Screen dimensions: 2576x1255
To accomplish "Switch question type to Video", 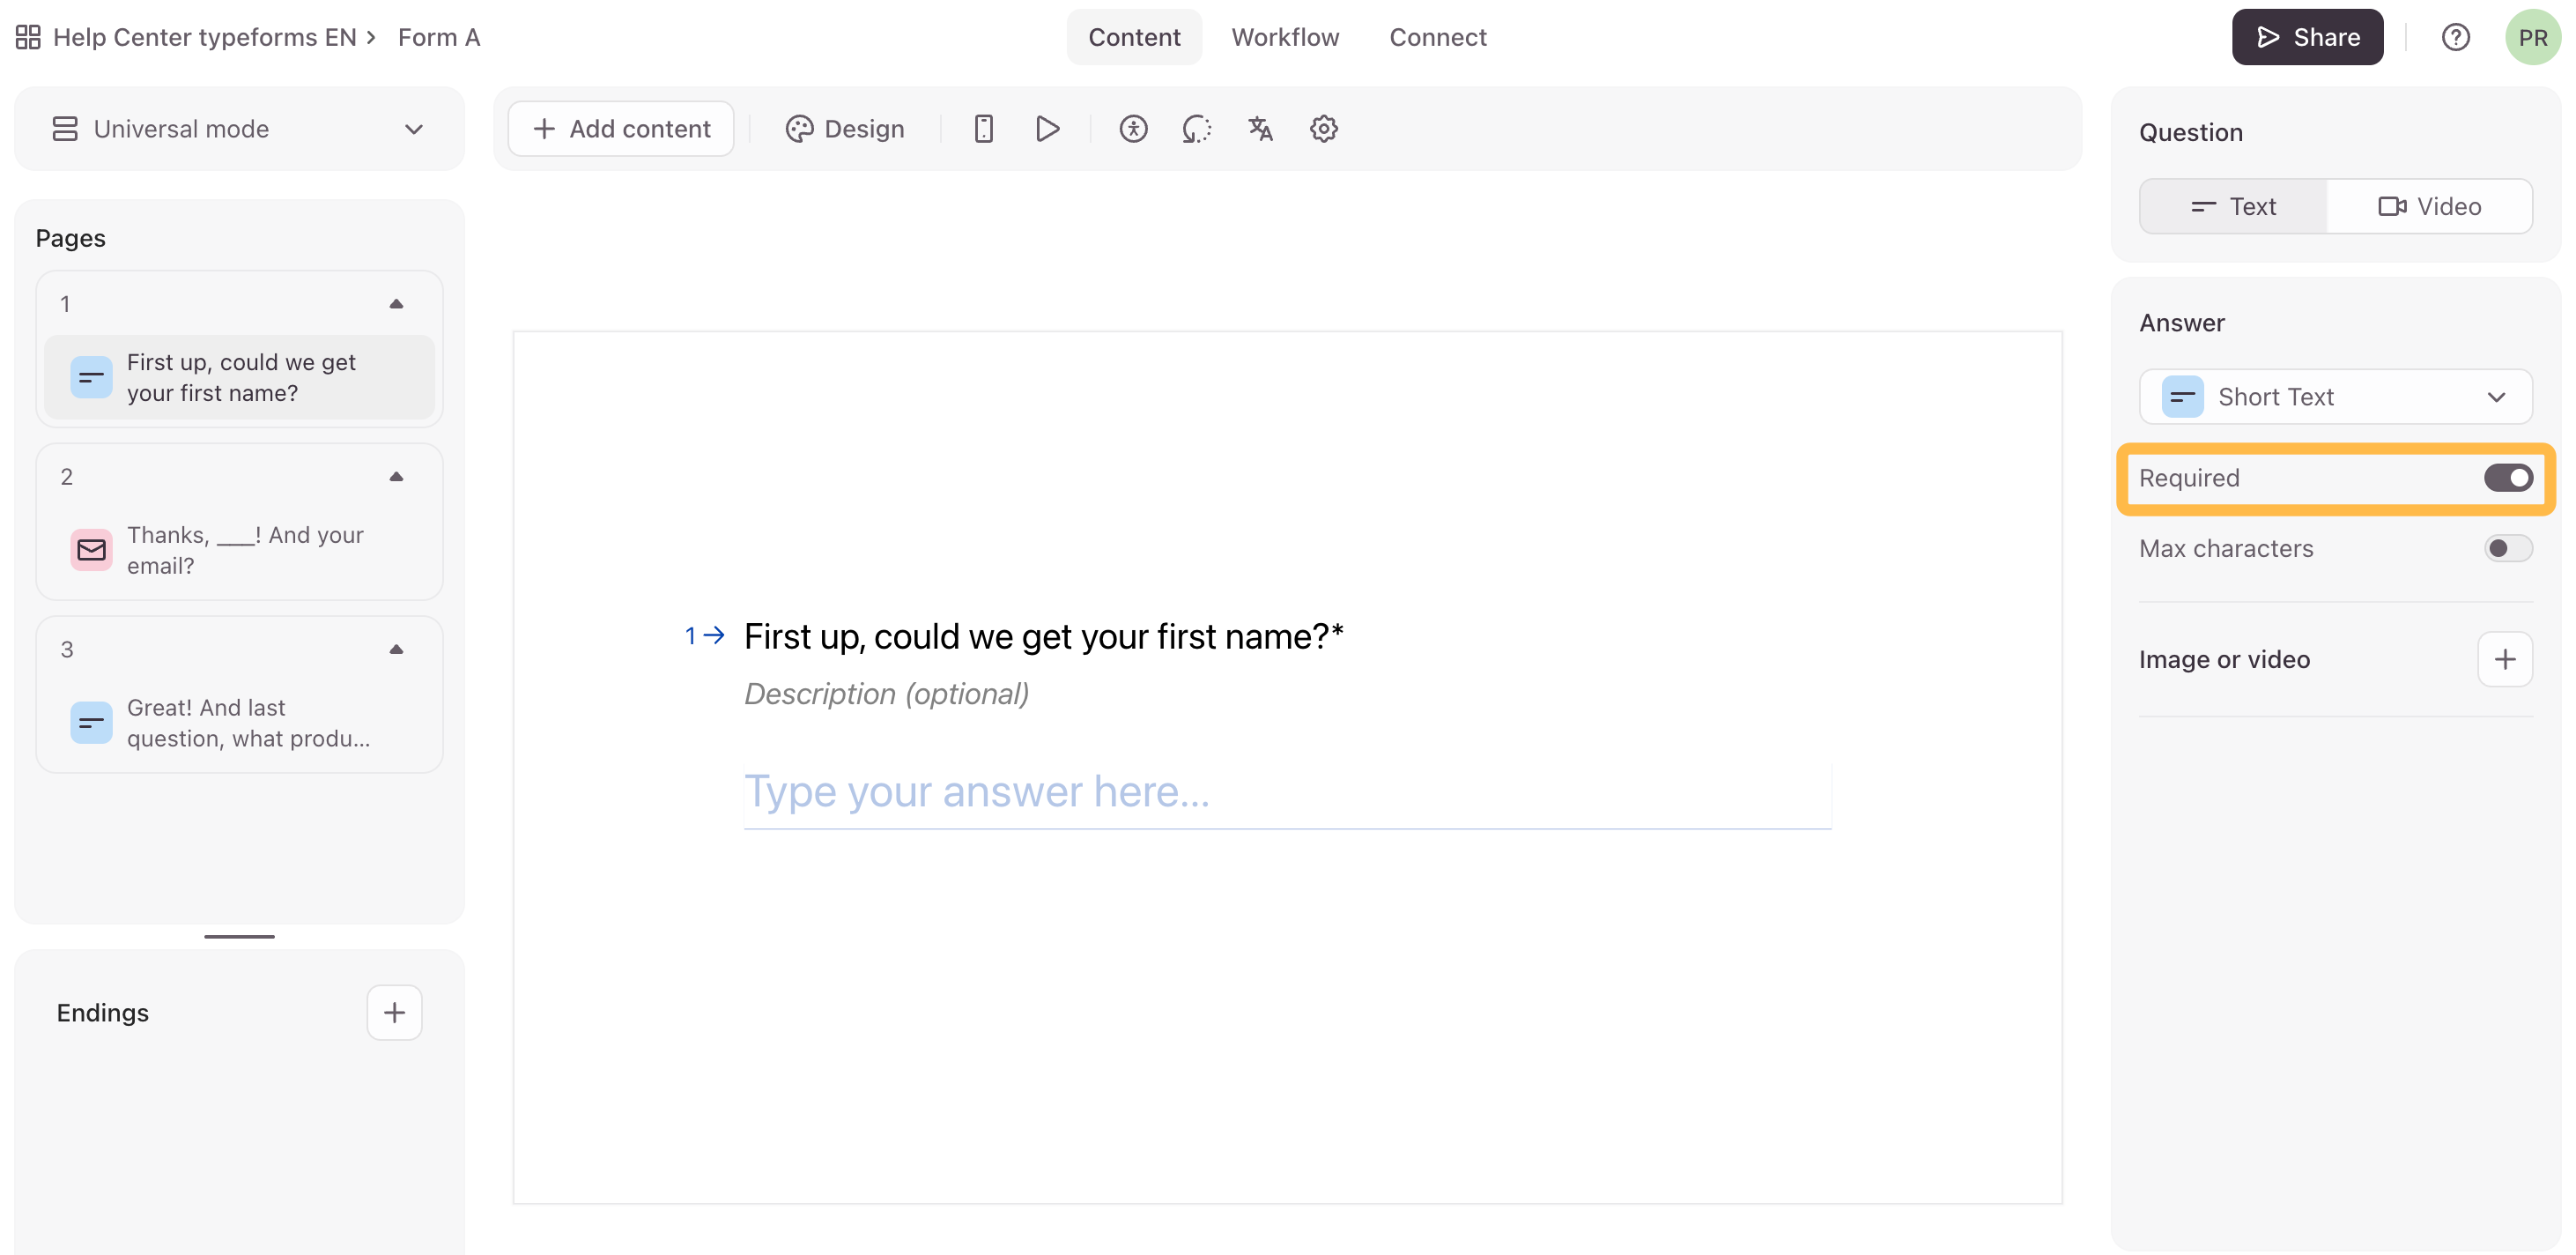I will [x=2429, y=206].
